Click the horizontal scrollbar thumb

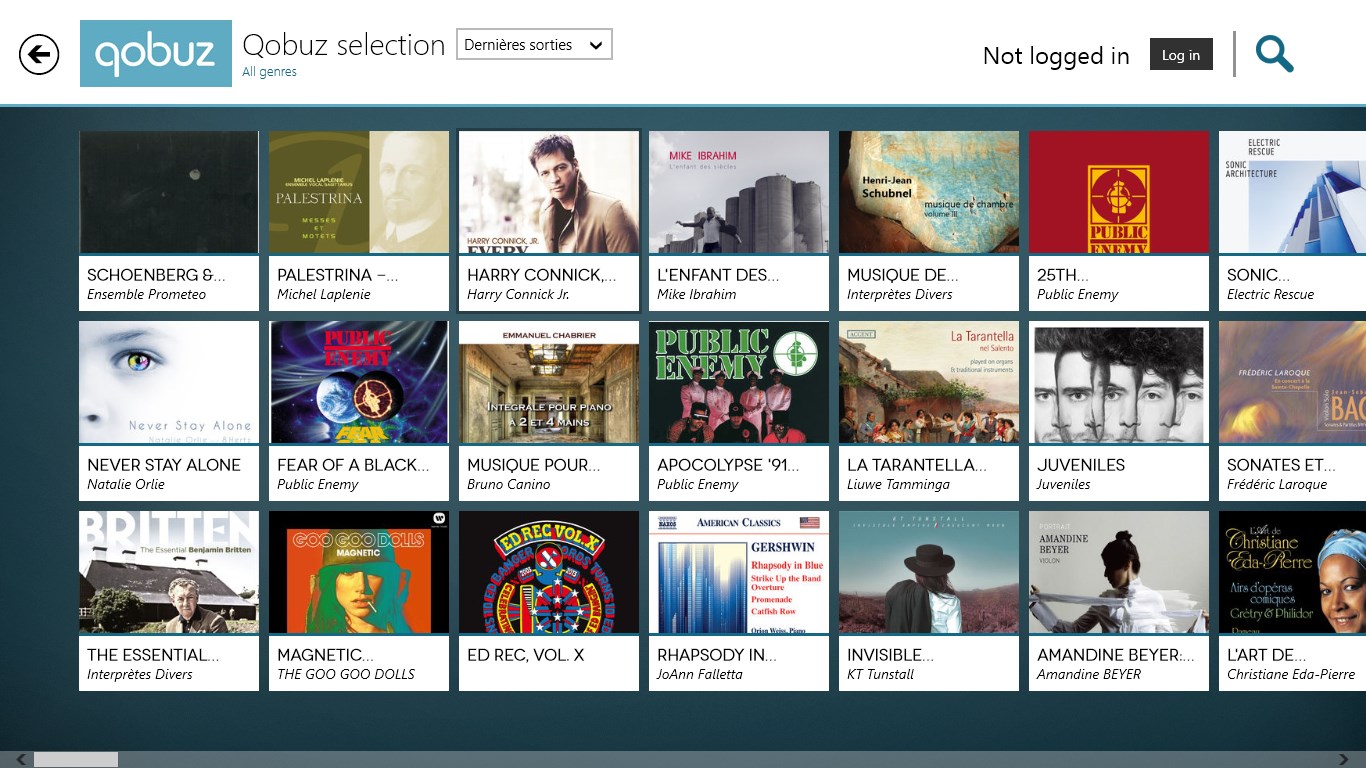point(76,760)
